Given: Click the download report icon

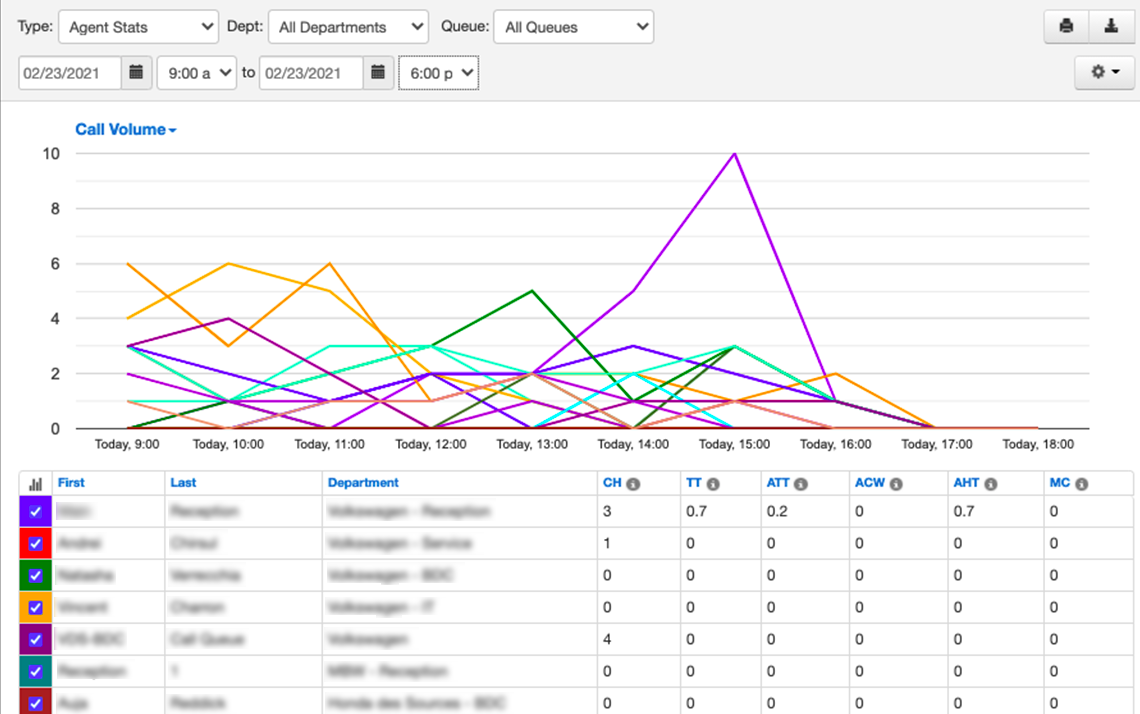Looking at the screenshot, I should click(x=1111, y=27).
